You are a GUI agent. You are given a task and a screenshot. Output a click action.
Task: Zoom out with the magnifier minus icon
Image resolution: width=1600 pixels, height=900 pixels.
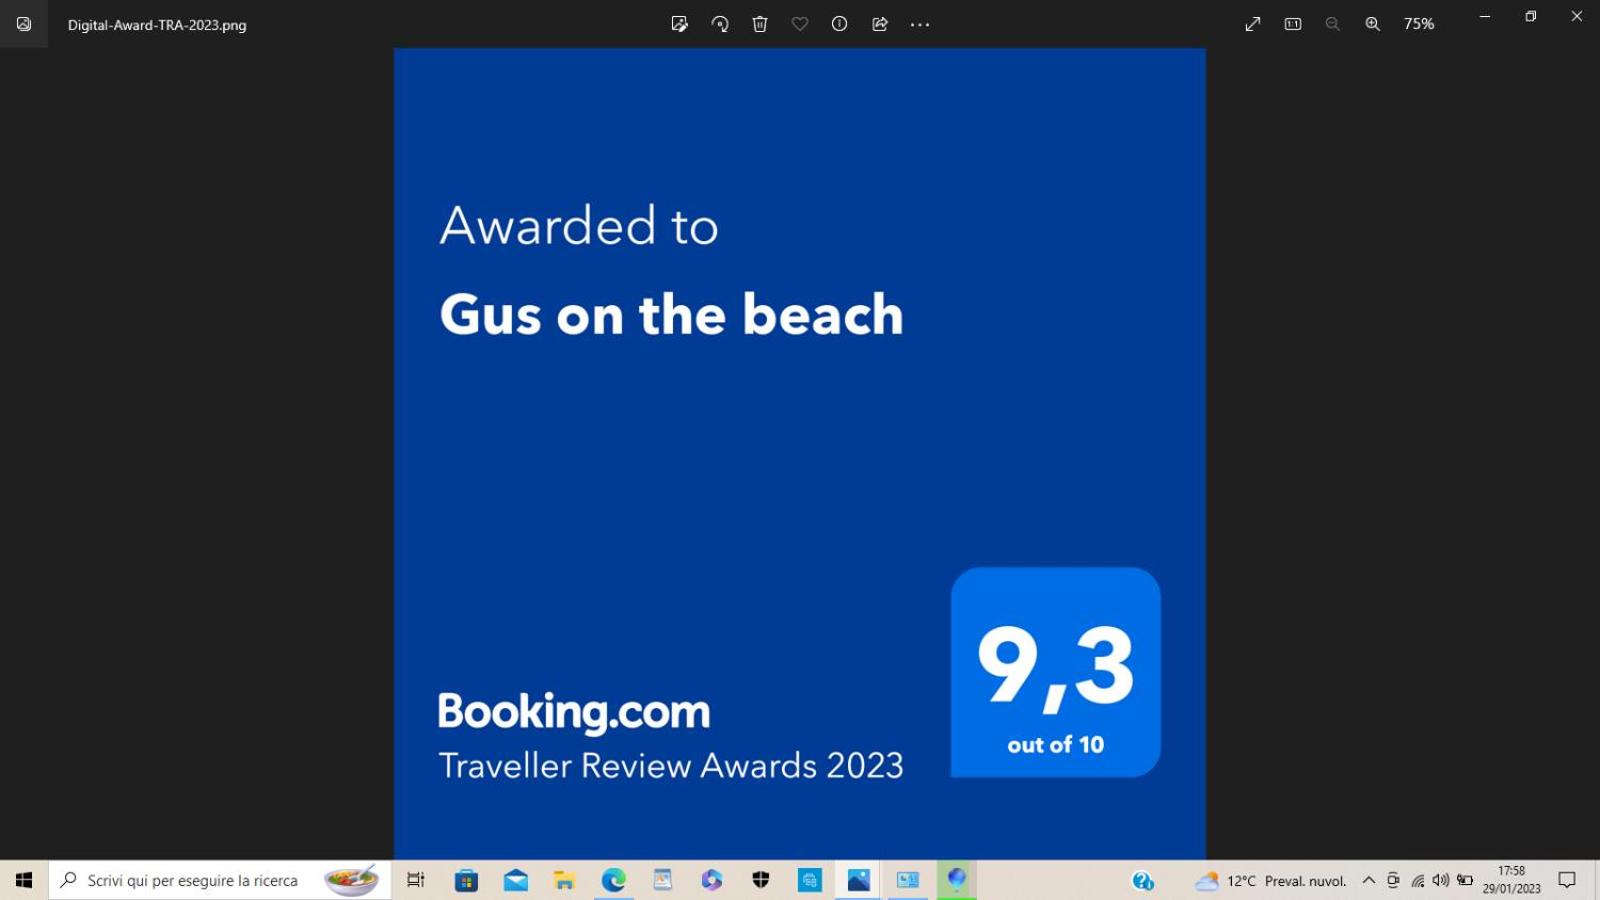click(x=1333, y=24)
